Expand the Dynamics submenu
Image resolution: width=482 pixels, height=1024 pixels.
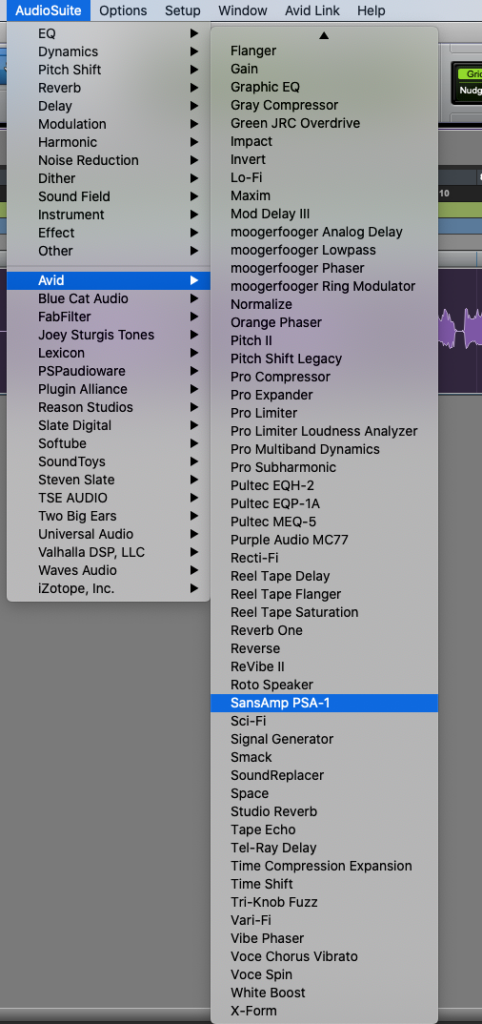tap(108, 52)
